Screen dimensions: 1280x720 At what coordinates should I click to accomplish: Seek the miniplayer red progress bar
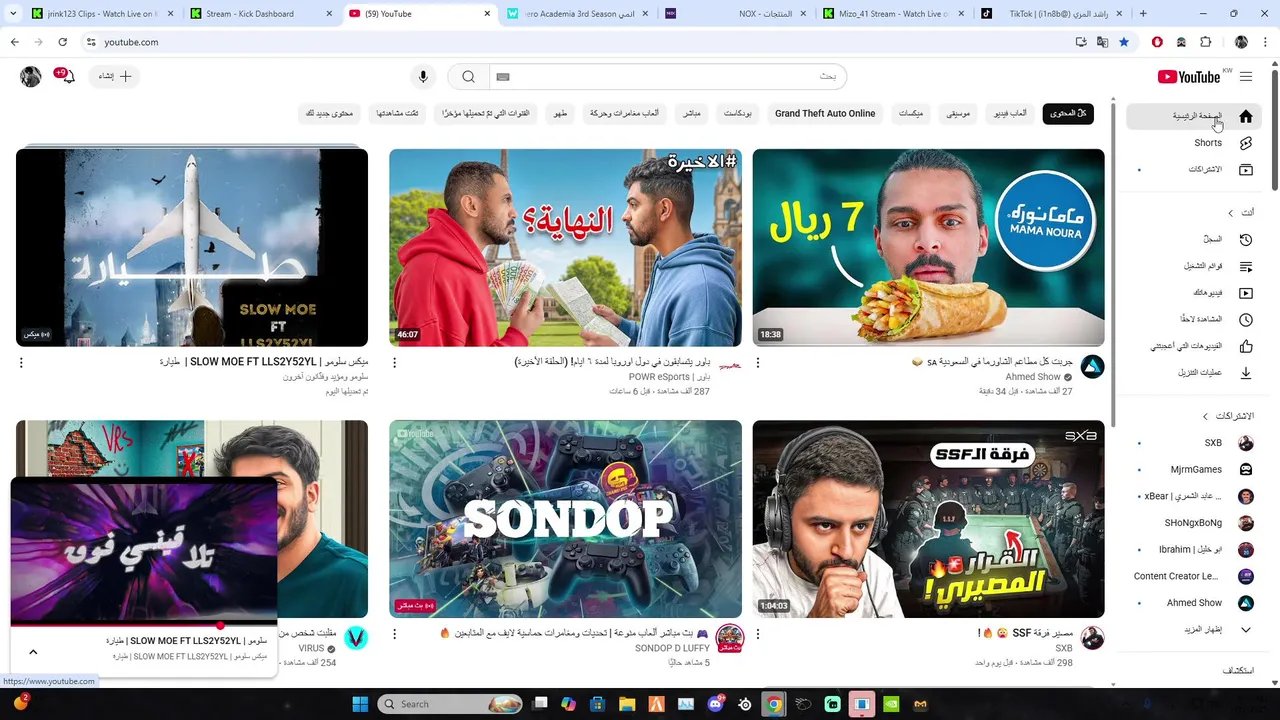click(x=144, y=625)
